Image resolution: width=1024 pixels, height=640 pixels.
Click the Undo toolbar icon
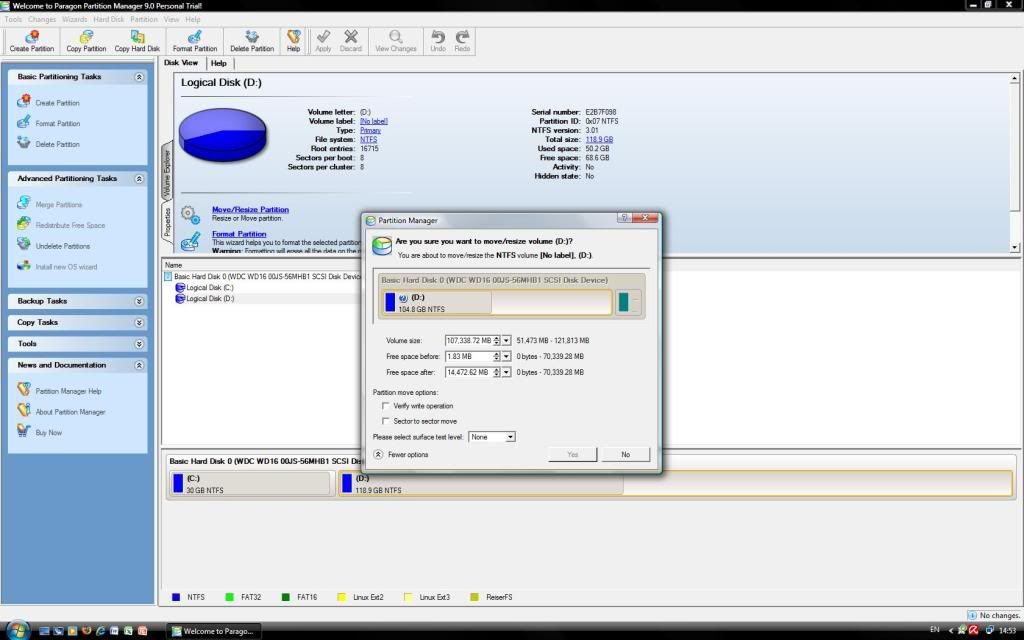(x=438, y=41)
